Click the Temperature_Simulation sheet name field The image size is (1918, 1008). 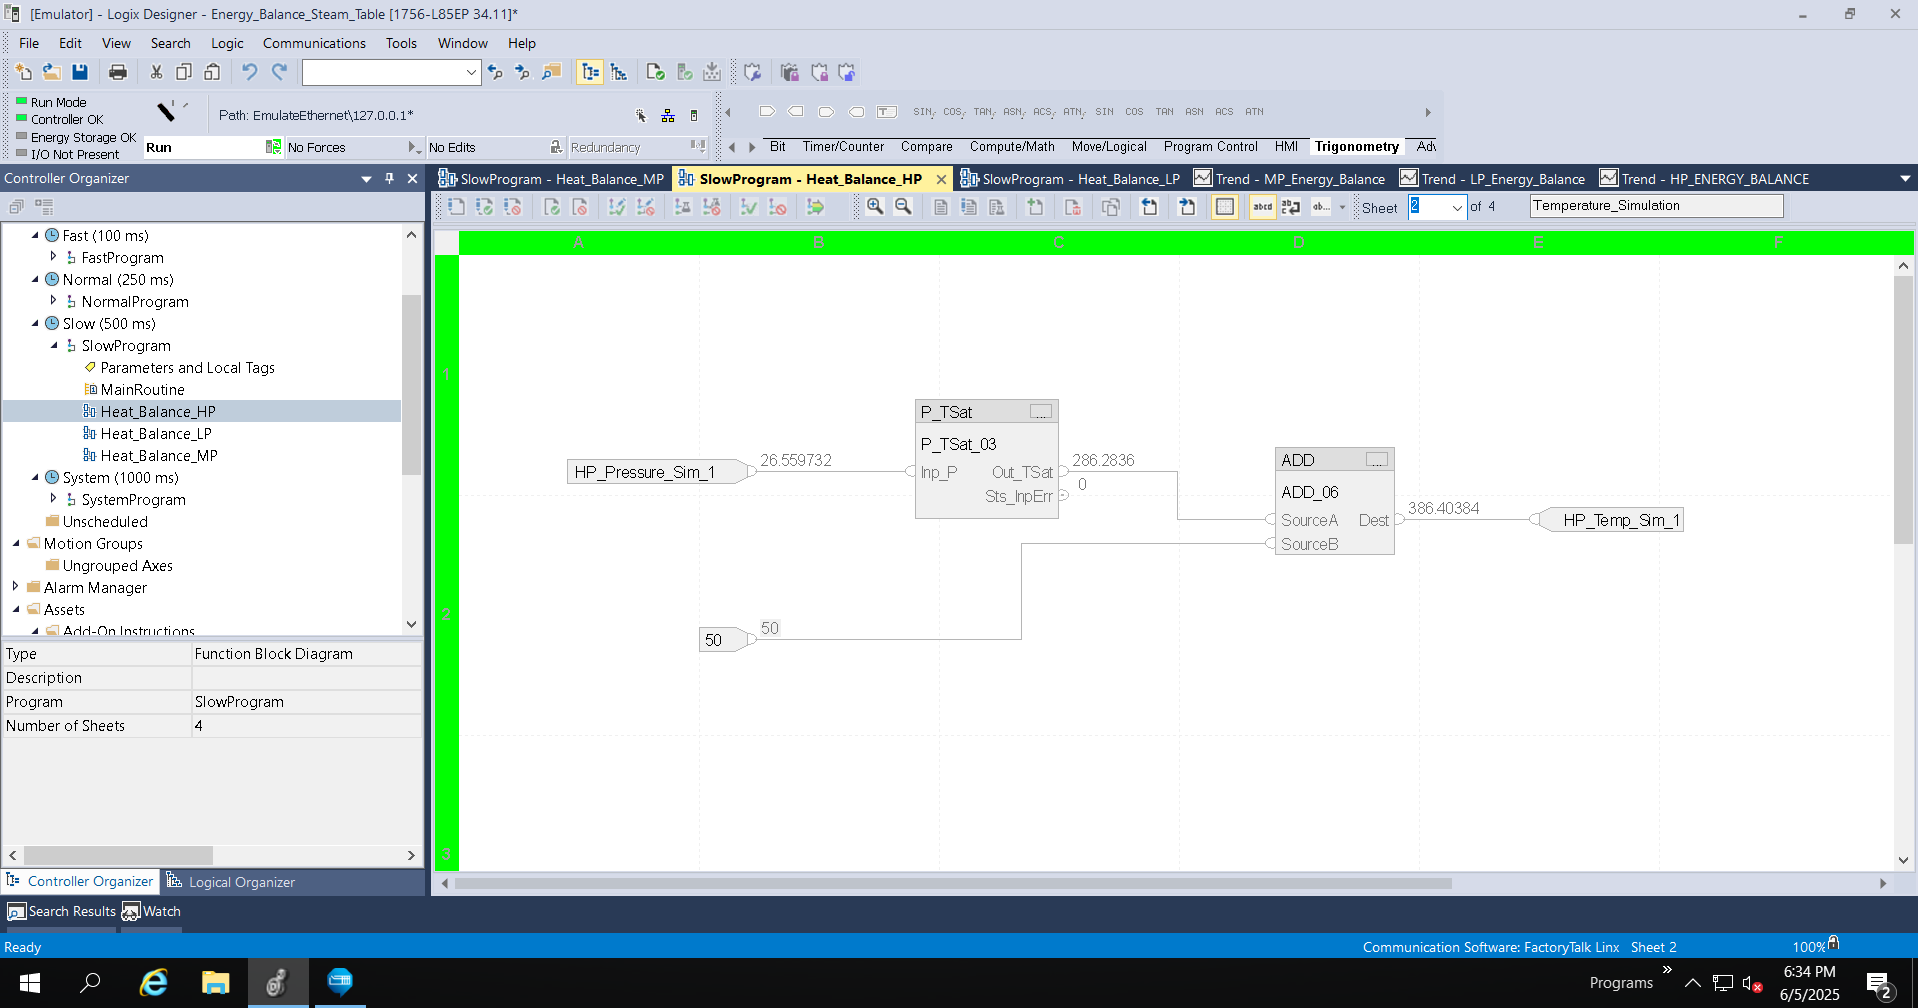pyautogui.click(x=1655, y=205)
